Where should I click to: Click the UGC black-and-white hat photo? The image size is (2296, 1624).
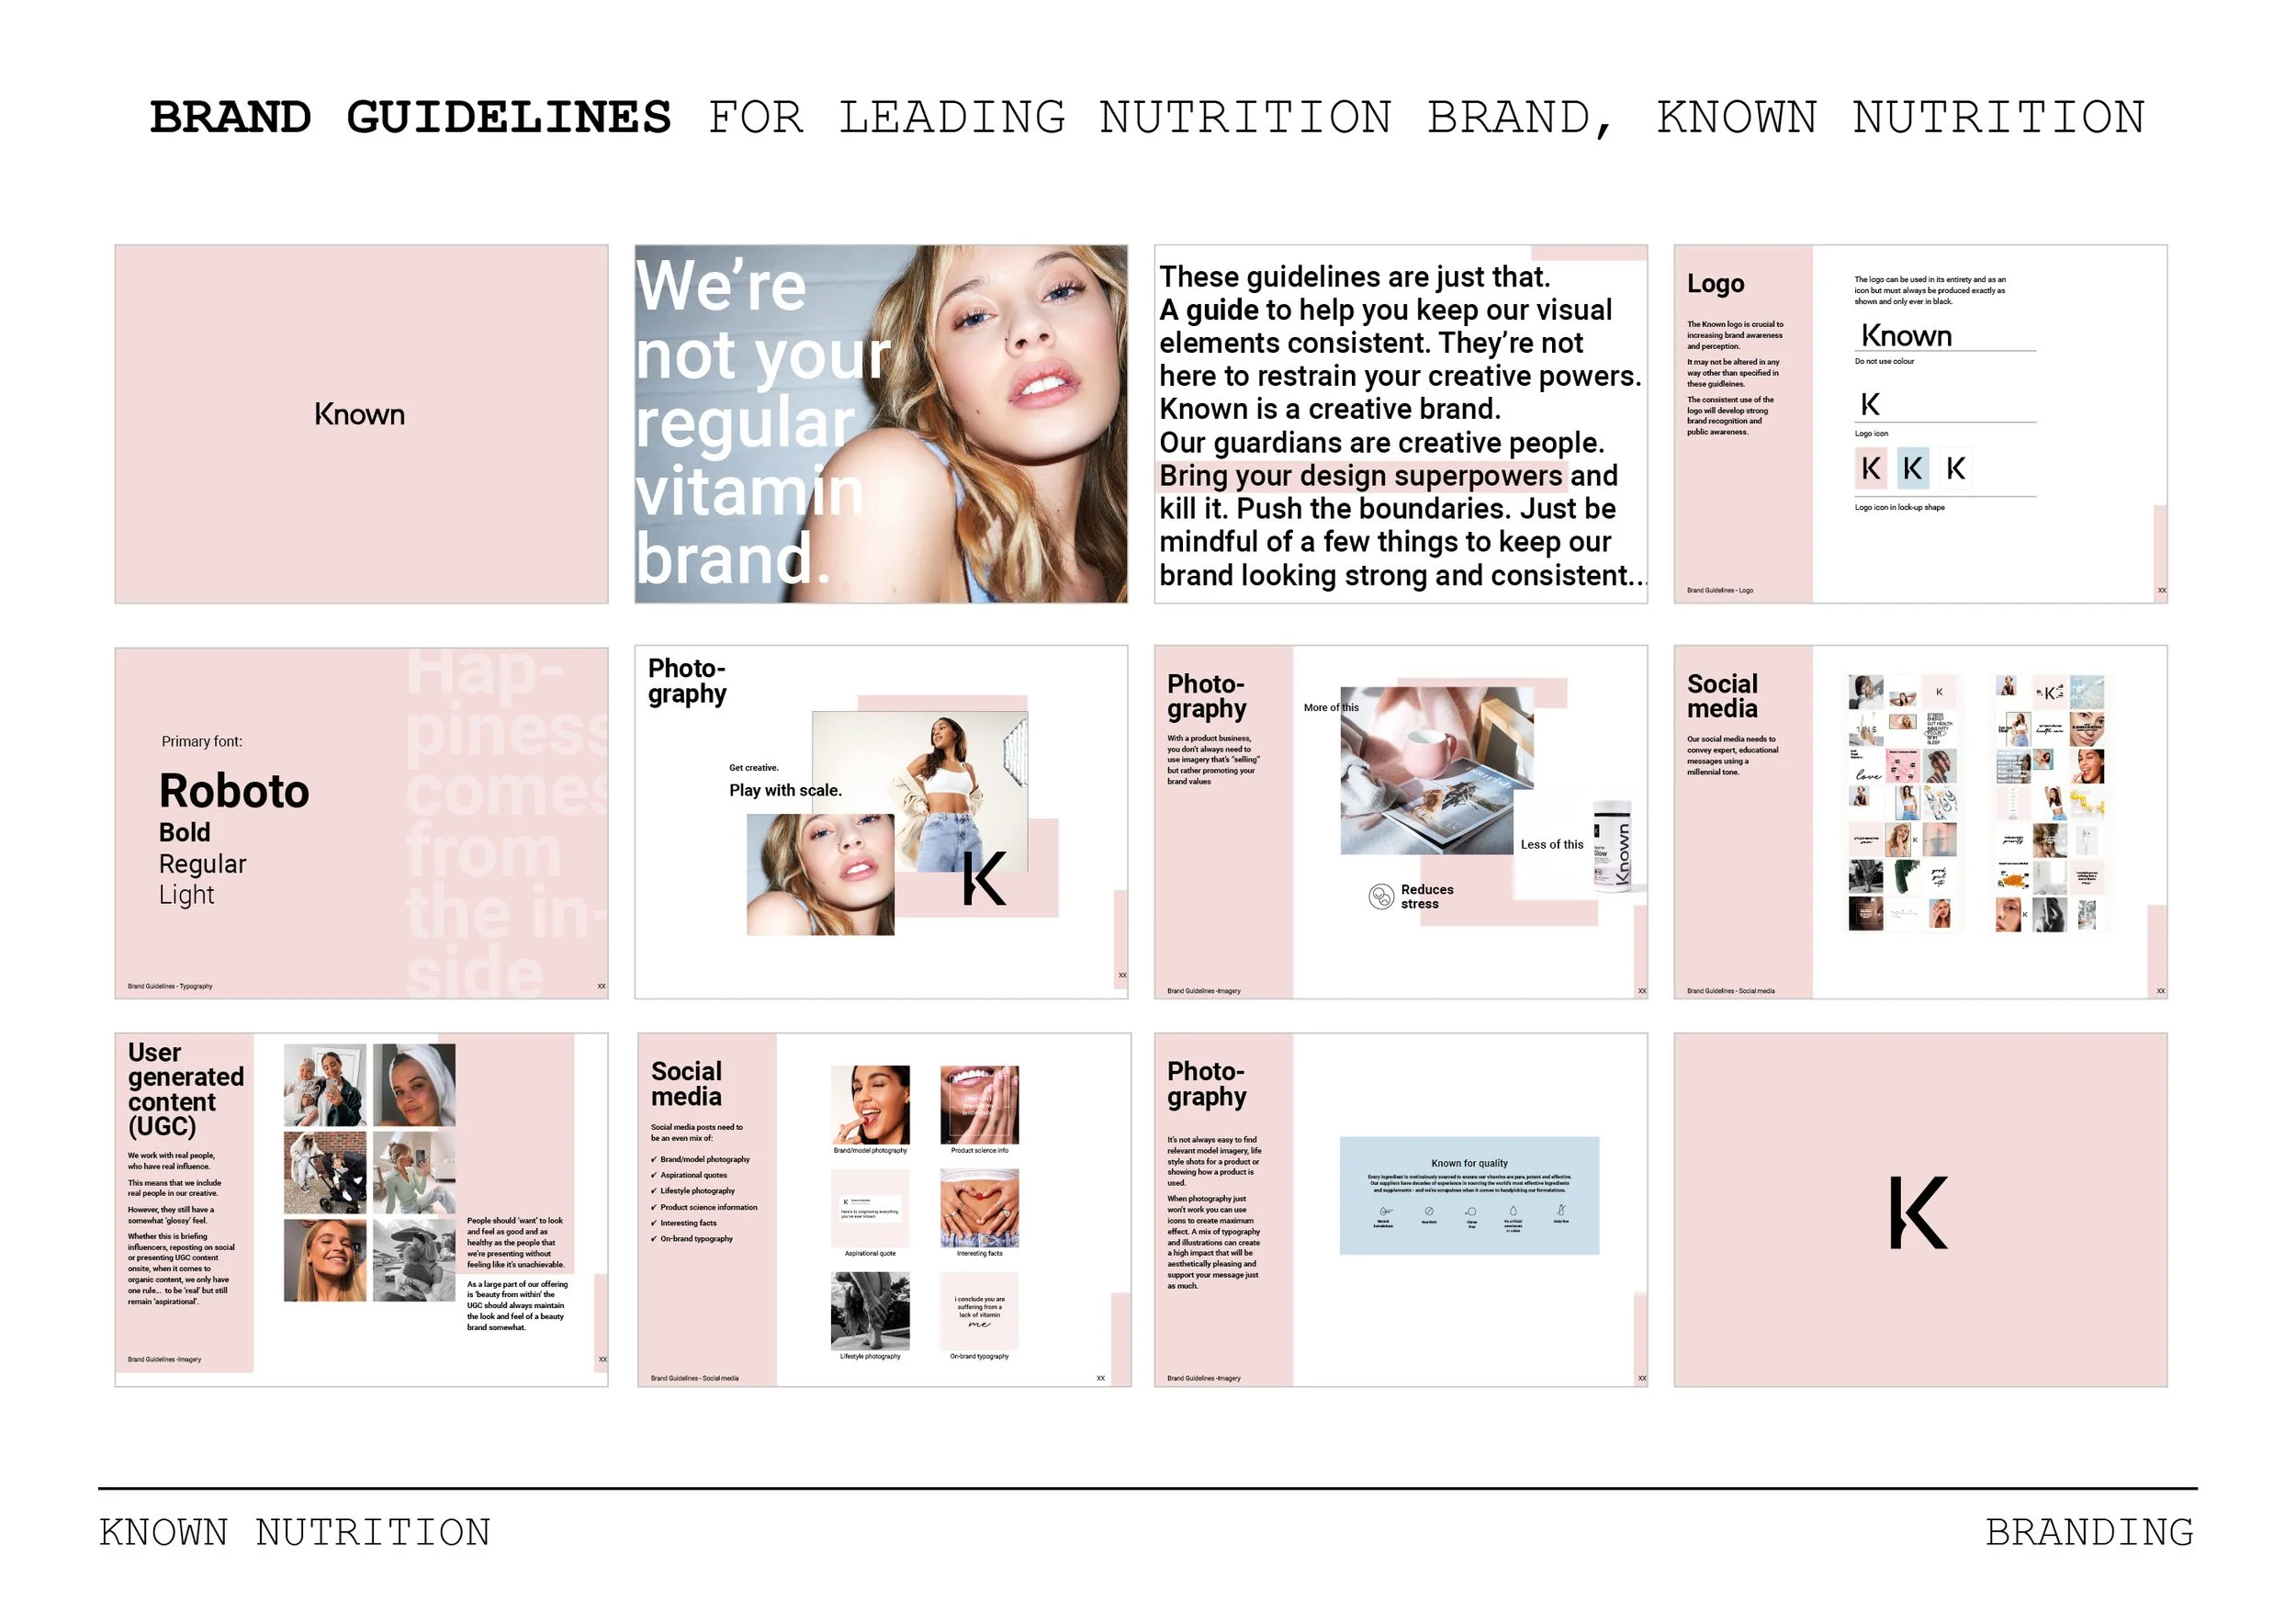pyautogui.click(x=414, y=1260)
